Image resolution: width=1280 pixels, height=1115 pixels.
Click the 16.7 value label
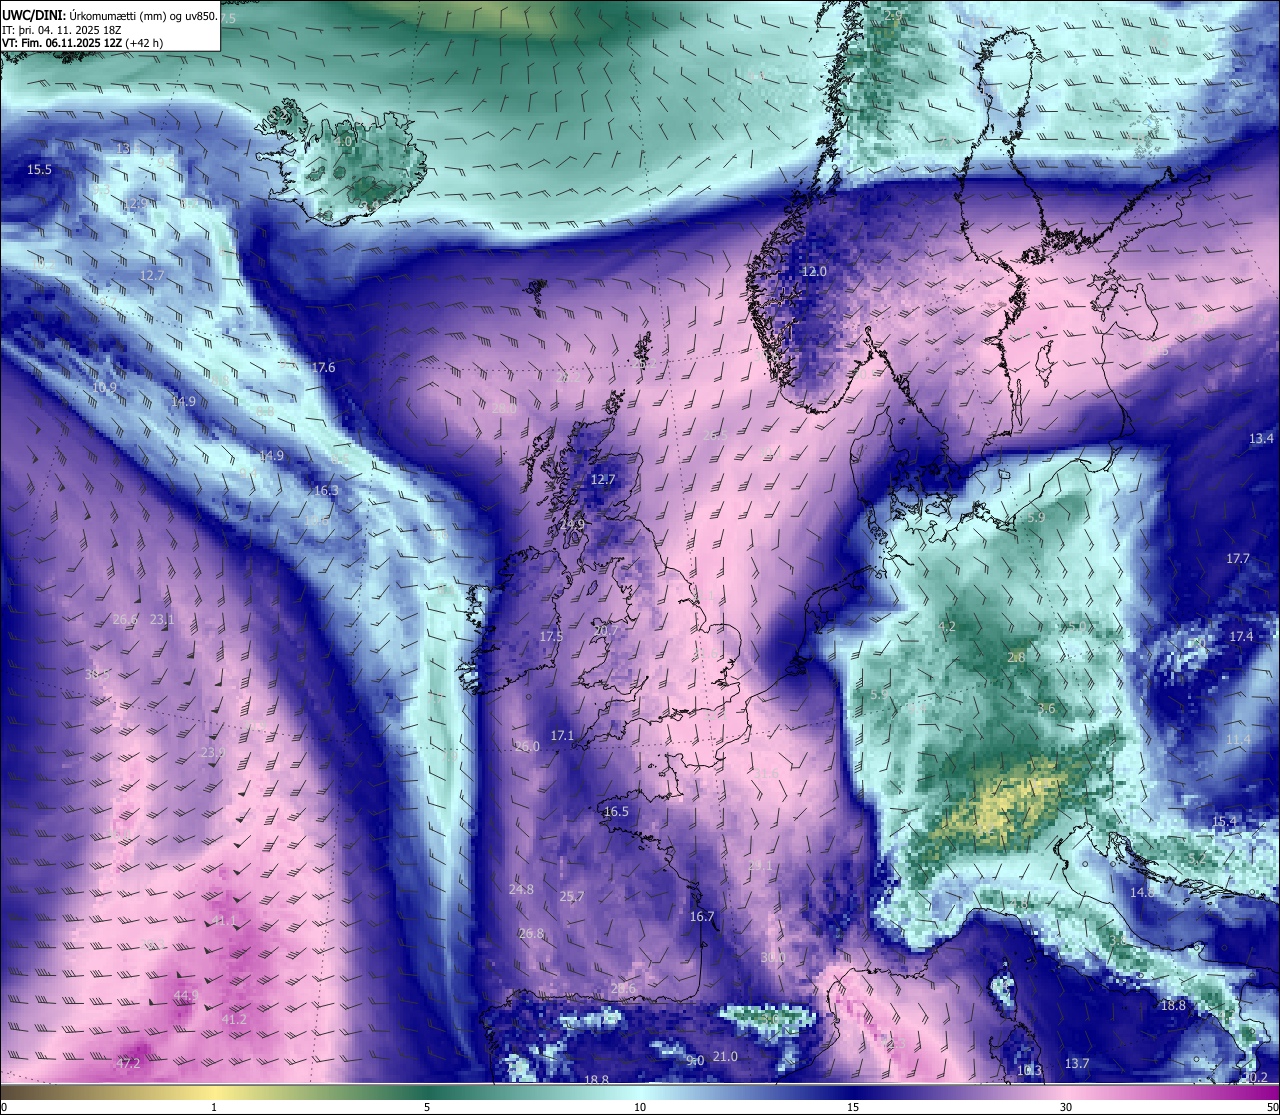pos(702,917)
